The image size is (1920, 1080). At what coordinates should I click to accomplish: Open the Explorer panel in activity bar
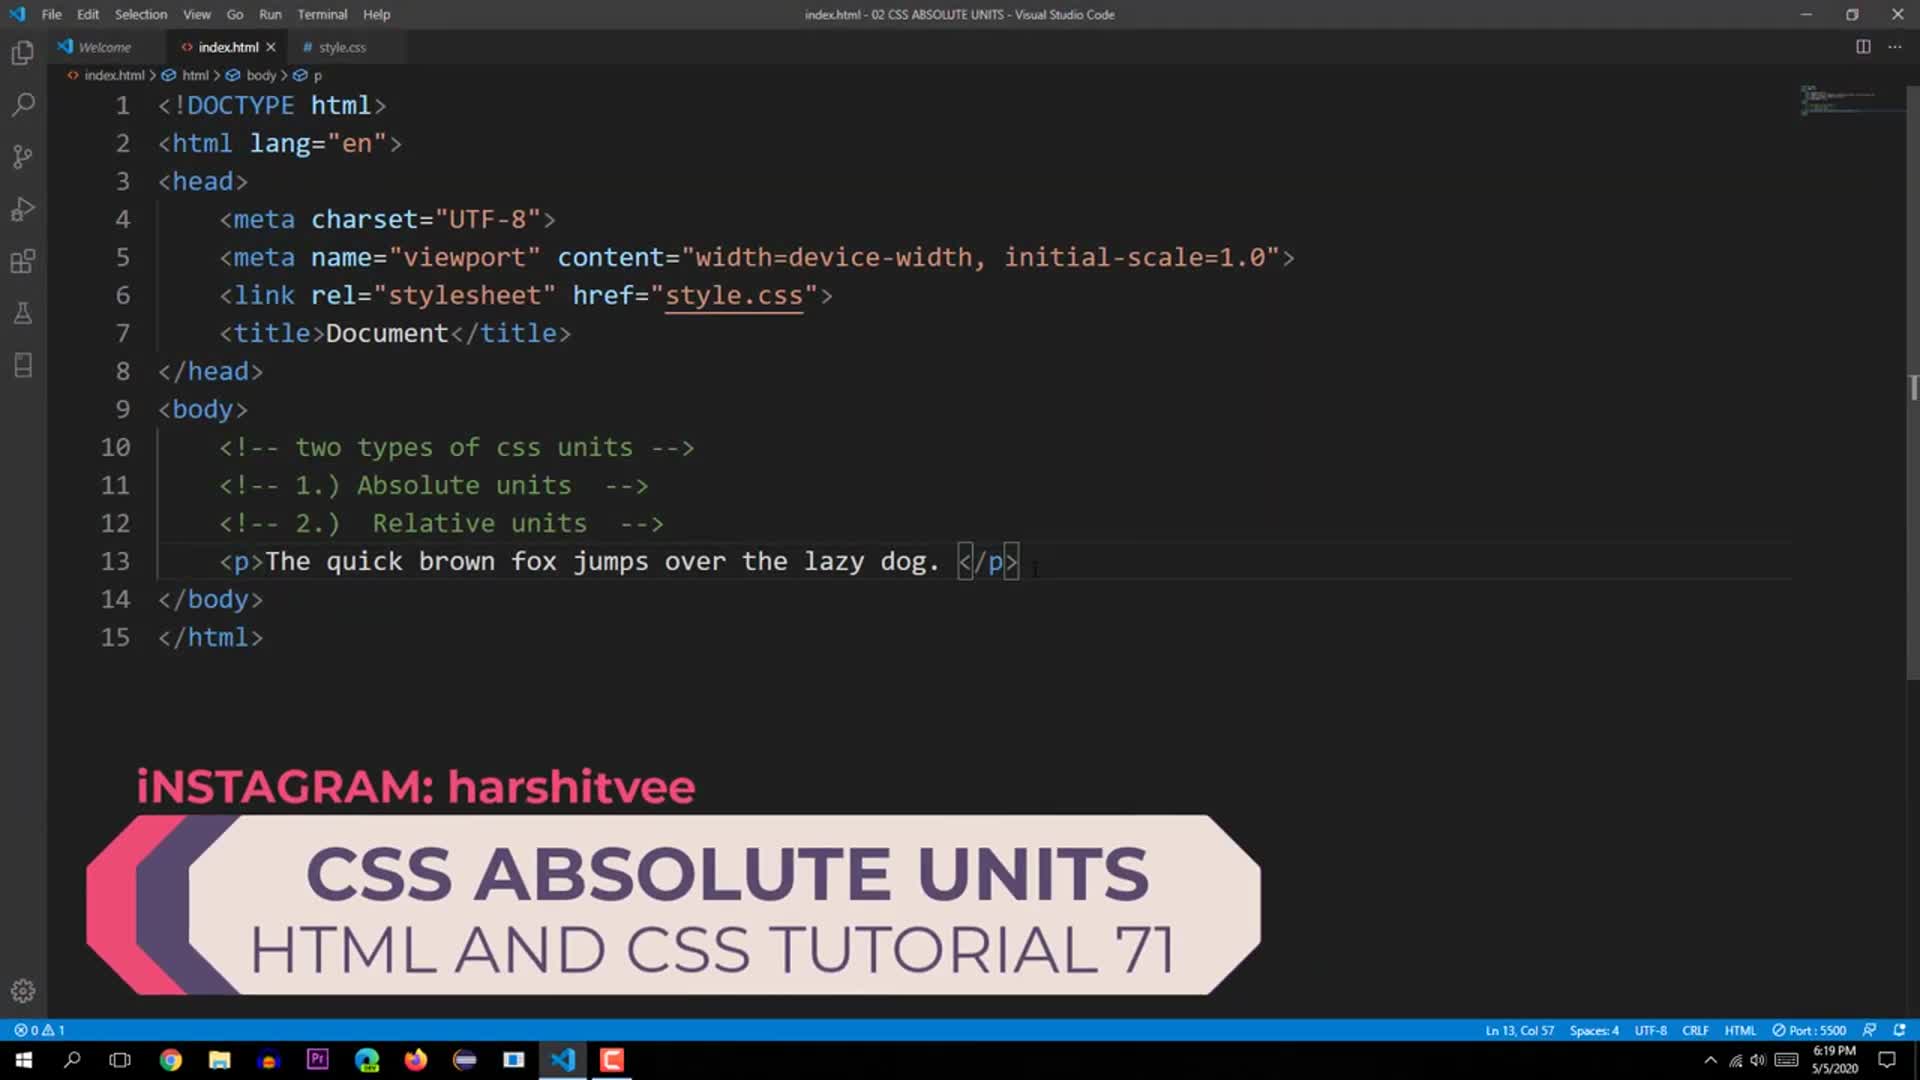coord(23,52)
